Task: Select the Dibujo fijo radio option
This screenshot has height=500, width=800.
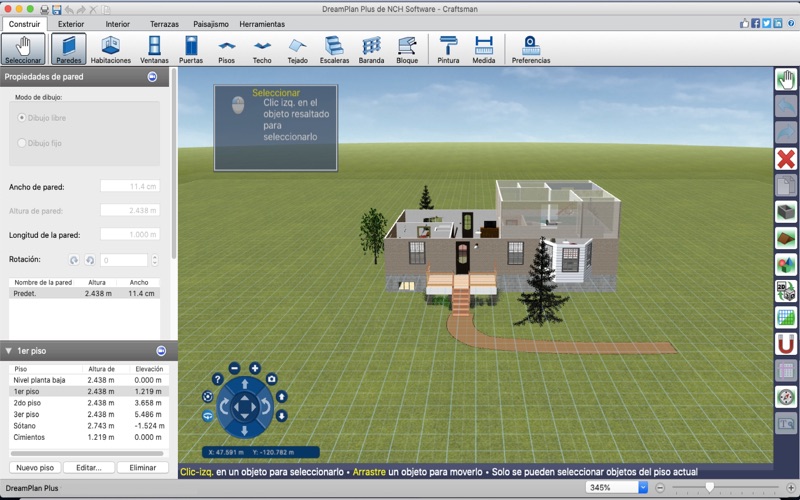Action: click(x=22, y=143)
